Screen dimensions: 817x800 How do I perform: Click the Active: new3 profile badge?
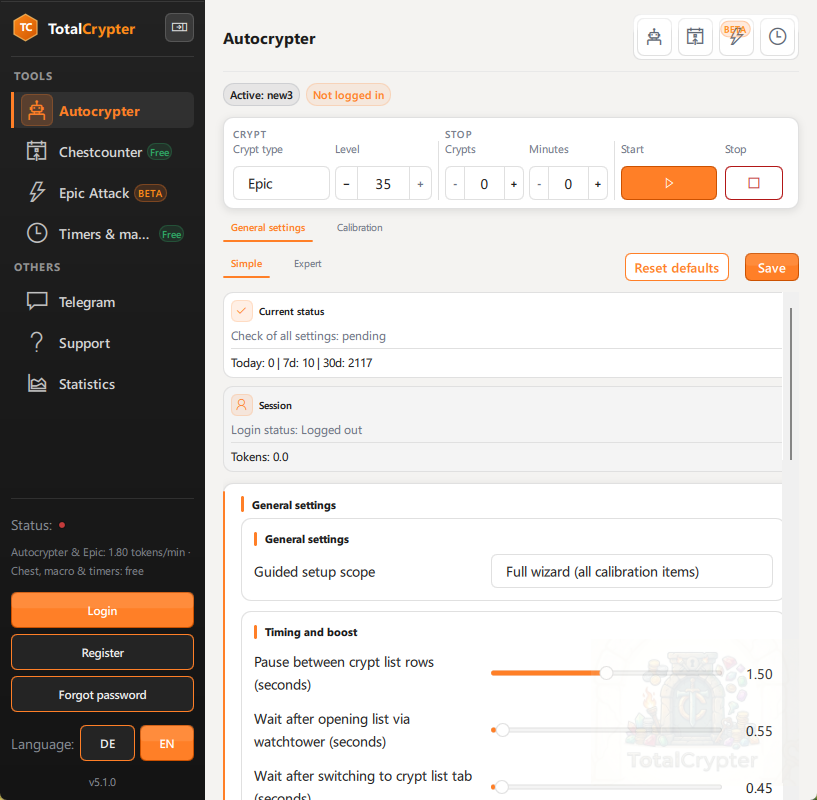pos(262,95)
